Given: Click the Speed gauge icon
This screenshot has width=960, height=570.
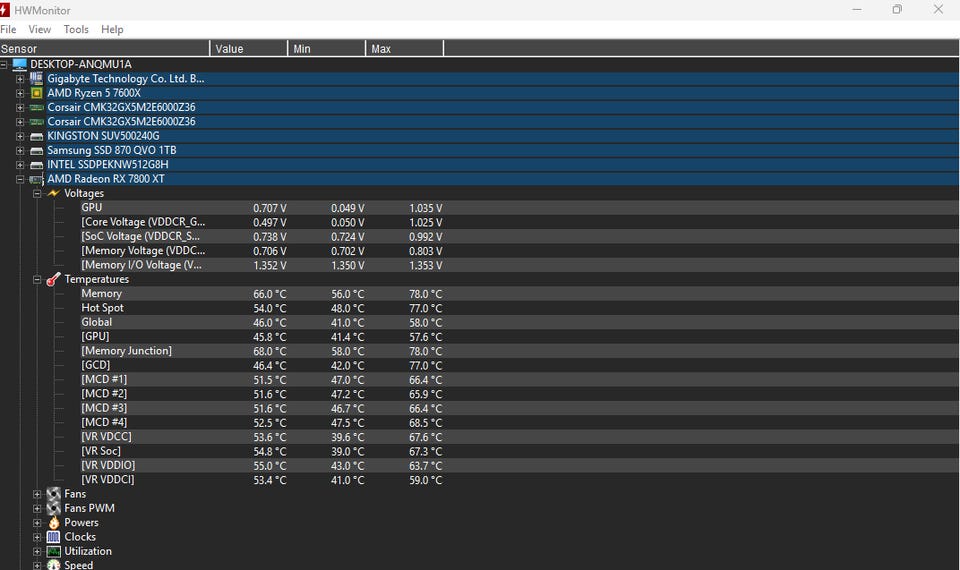Looking at the screenshot, I should point(54,565).
